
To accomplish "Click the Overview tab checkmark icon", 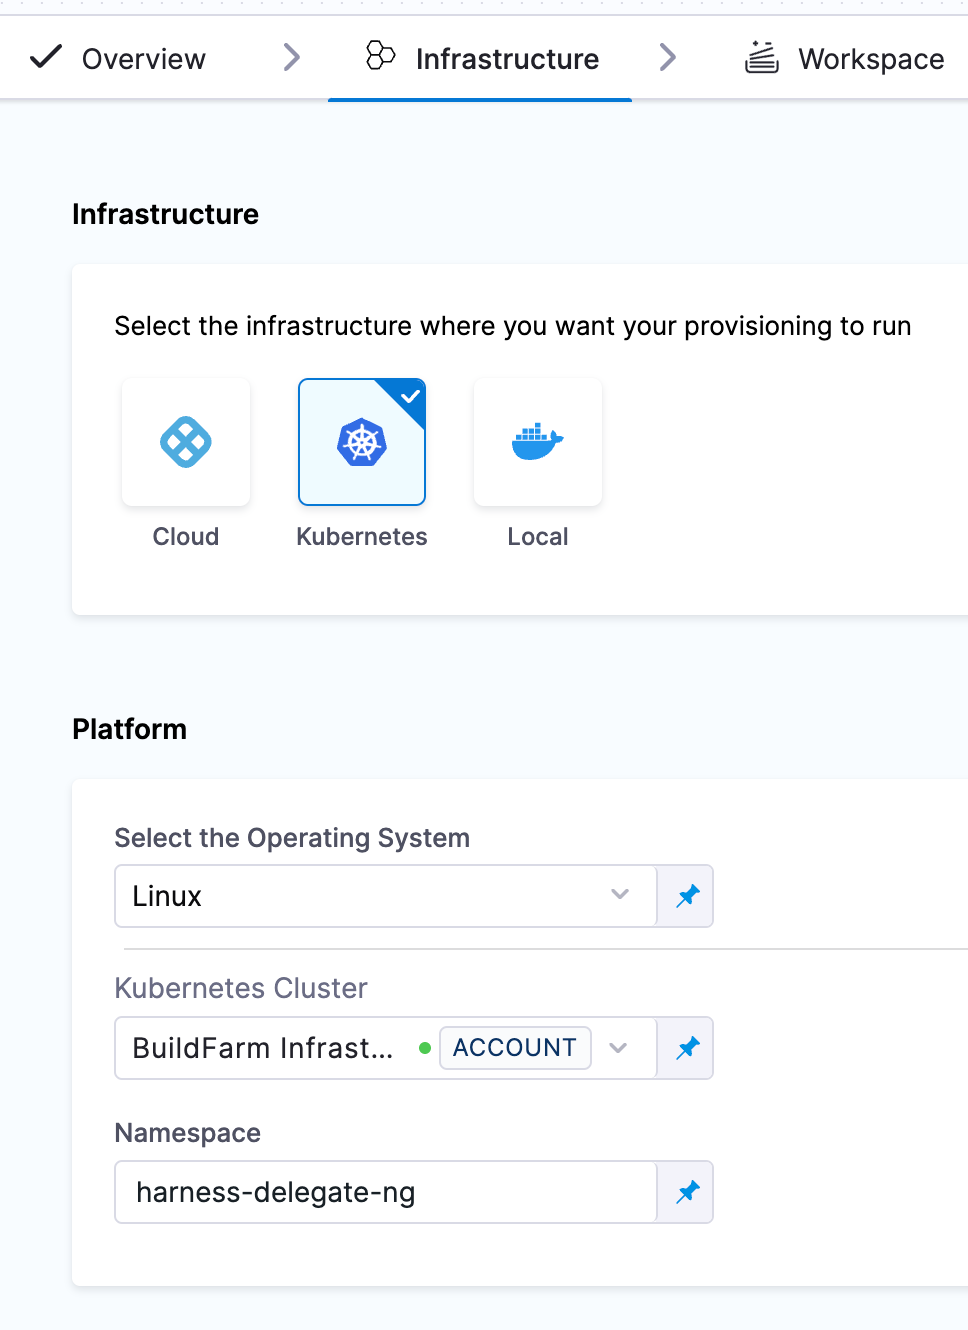I will point(46,57).
